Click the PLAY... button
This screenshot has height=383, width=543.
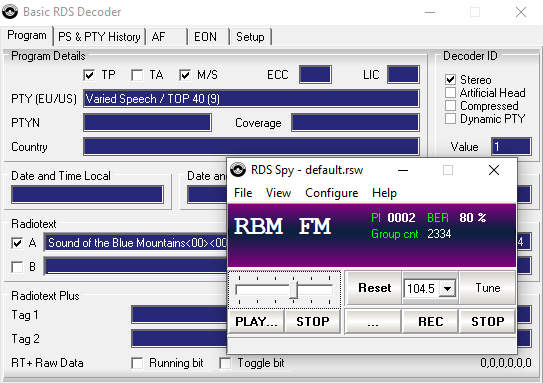[x=256, y=321]
